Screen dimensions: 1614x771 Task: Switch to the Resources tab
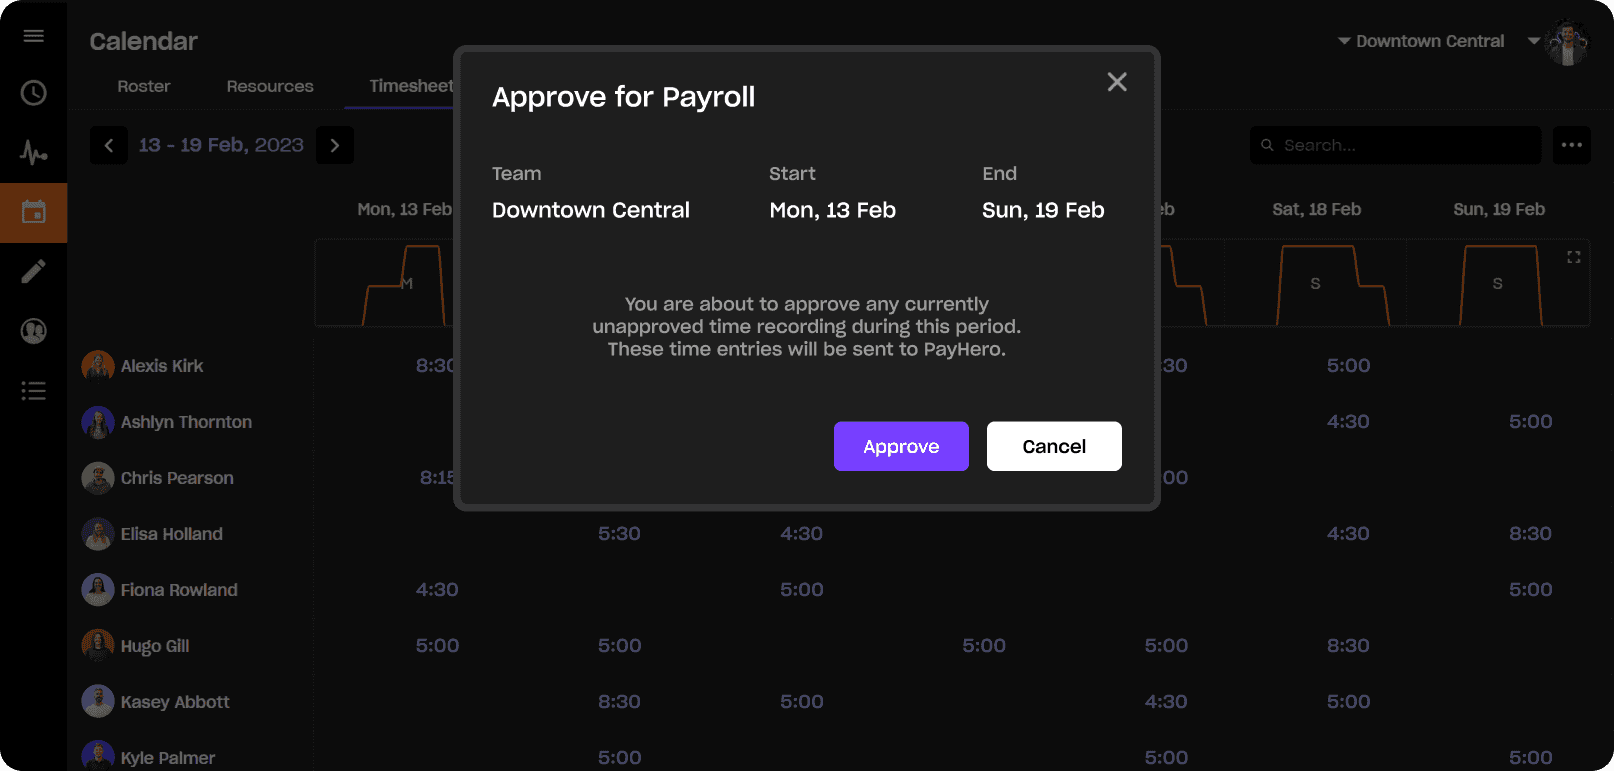coord(269,86)
